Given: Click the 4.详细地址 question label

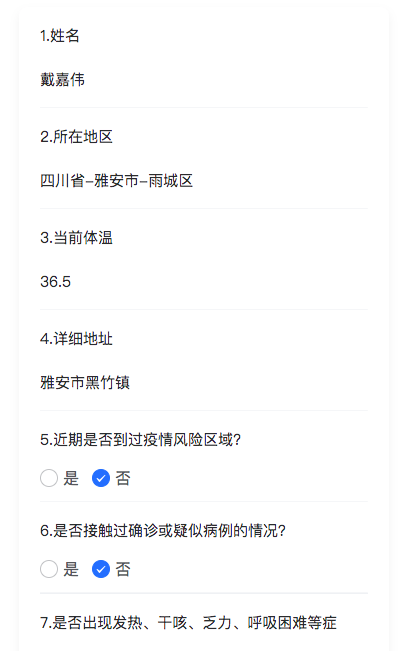Looking at the screenshot, I should 76,339.
